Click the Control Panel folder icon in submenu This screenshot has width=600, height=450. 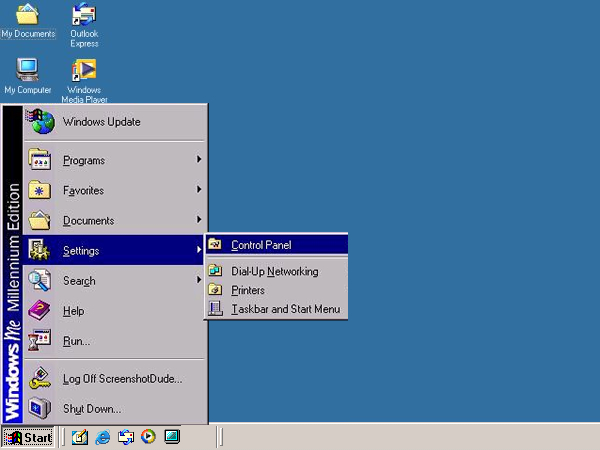coord(215,244)
